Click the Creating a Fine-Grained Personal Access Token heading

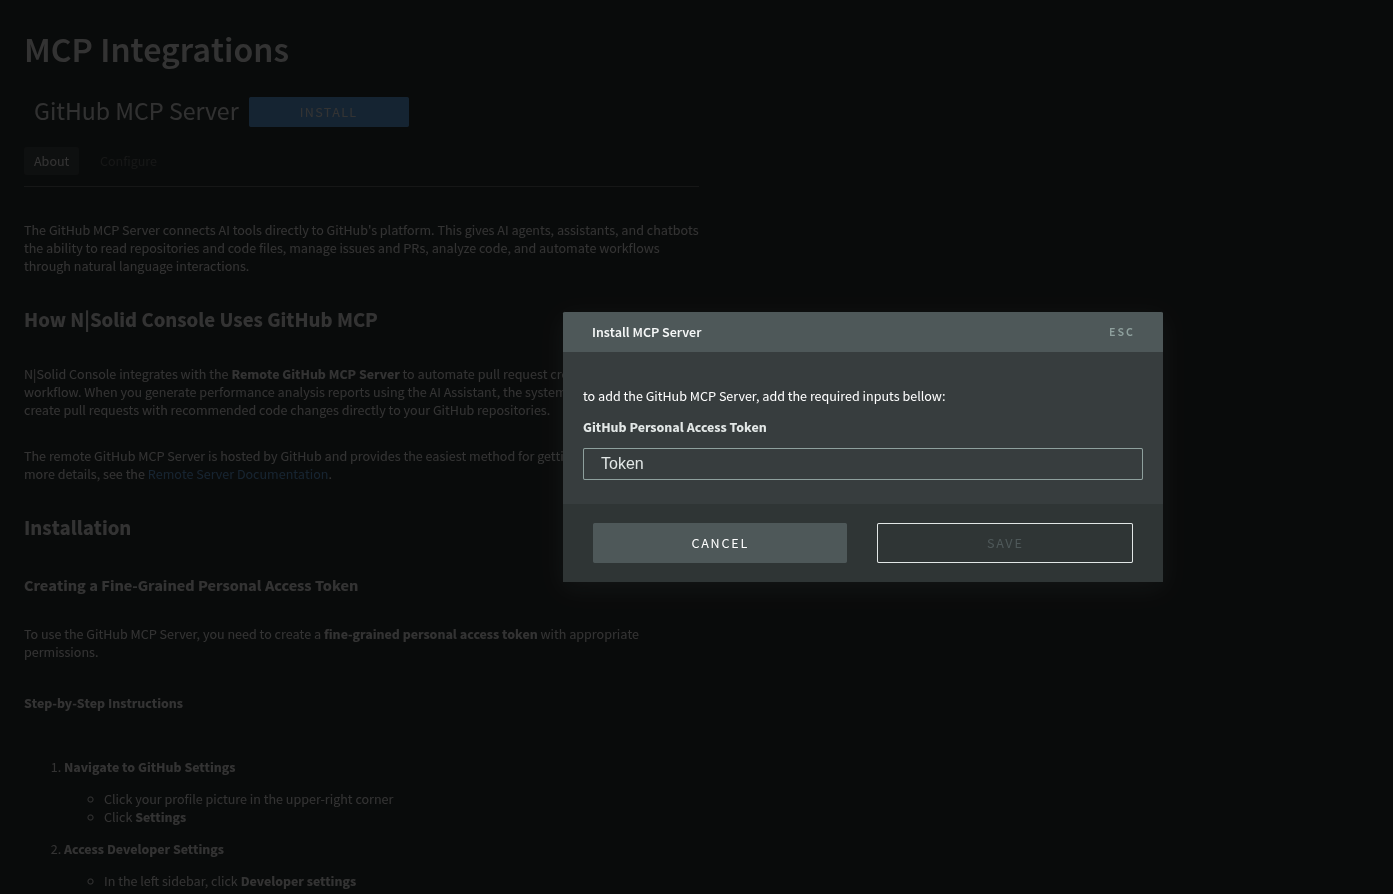click(190, 585)
